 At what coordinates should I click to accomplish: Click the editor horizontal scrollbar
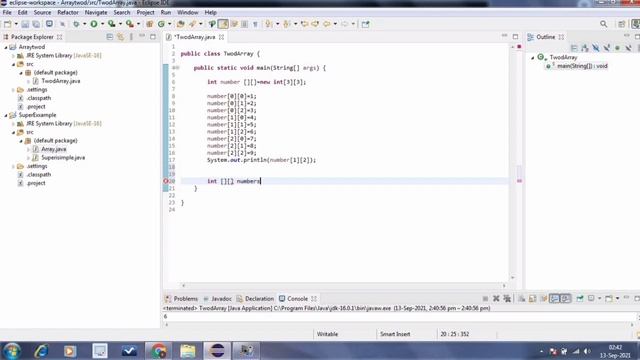pos(344,285)
